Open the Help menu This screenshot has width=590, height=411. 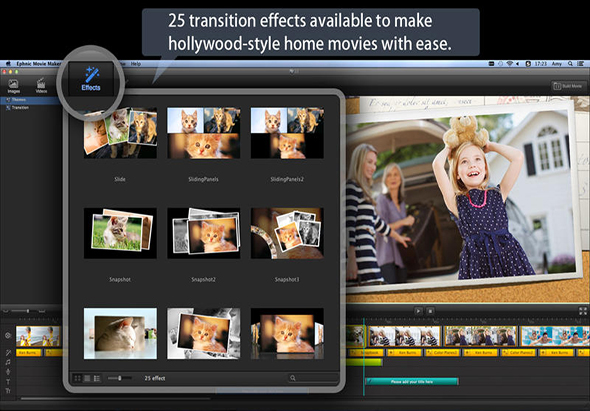point(135,64)
